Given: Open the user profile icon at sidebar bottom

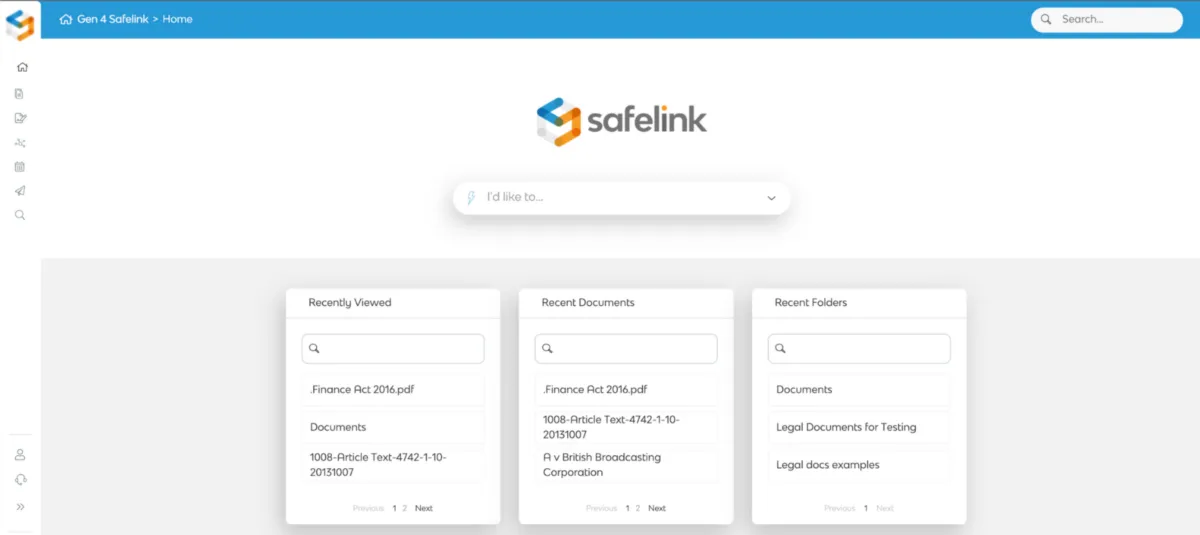Looking at the screenshot, I should (x=20, y=455).
